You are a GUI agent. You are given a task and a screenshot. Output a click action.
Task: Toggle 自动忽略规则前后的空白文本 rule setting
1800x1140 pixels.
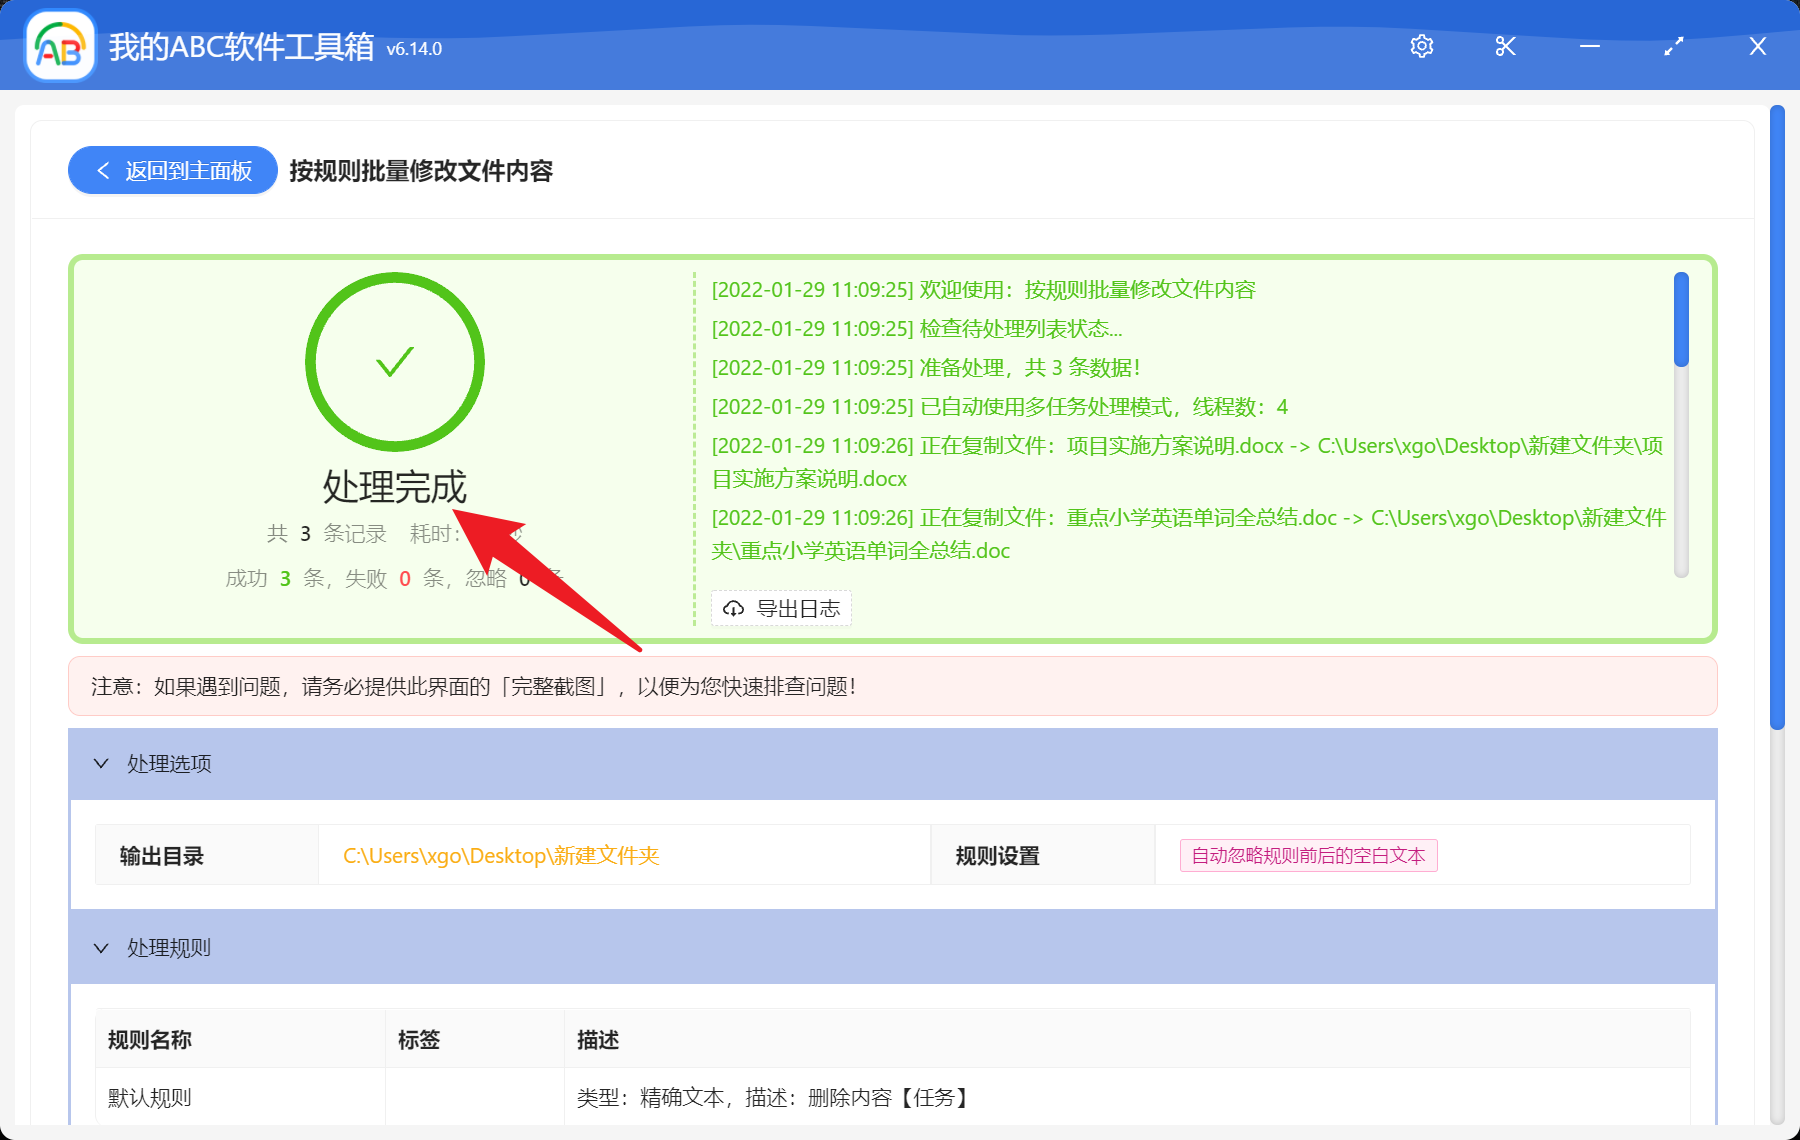pos(1308,856)
